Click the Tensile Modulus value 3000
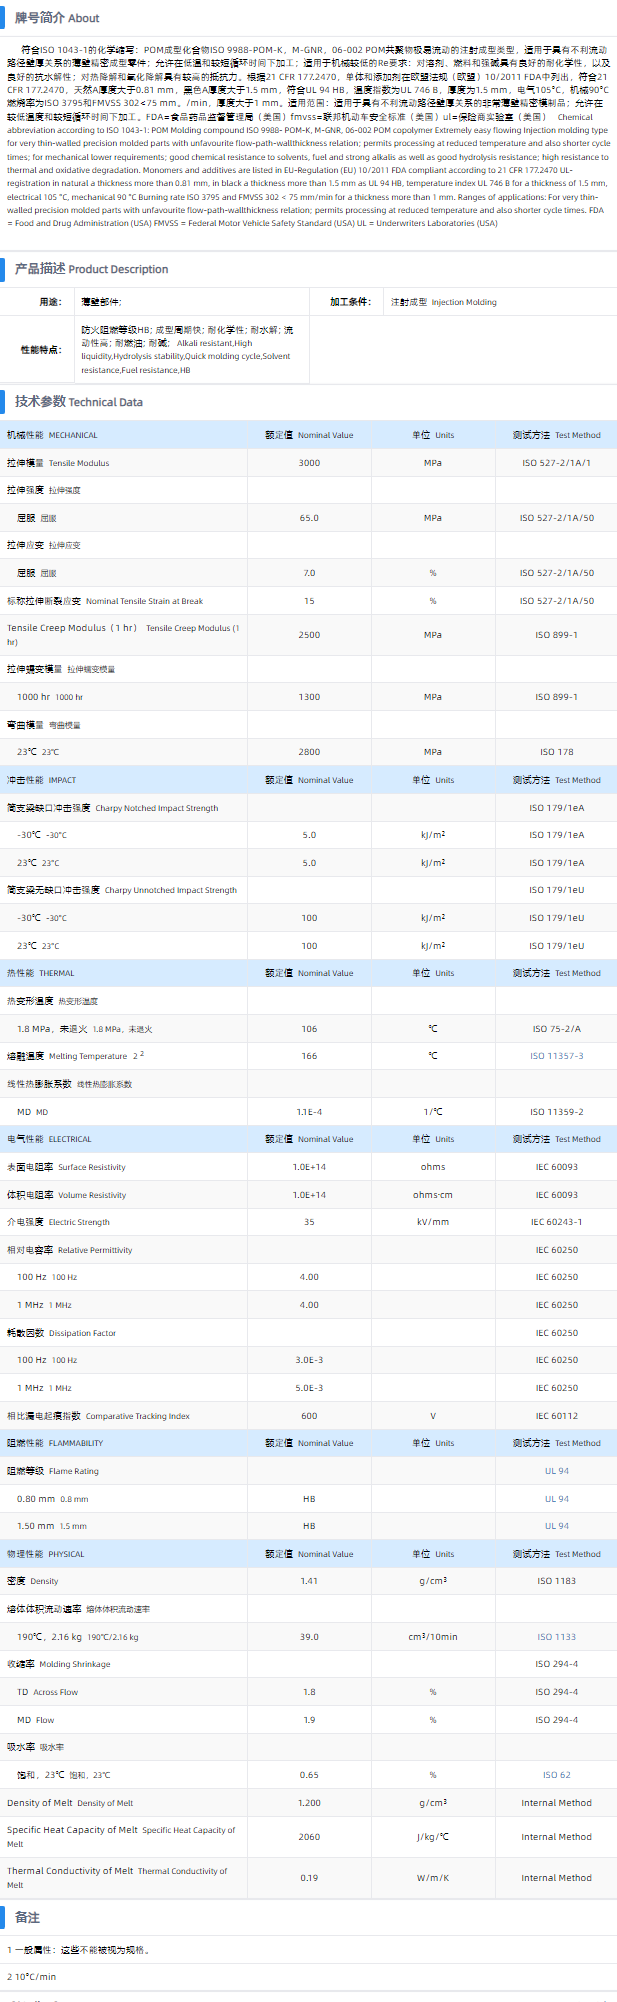The image size is (617, 2002). click(x=309, y=463)
